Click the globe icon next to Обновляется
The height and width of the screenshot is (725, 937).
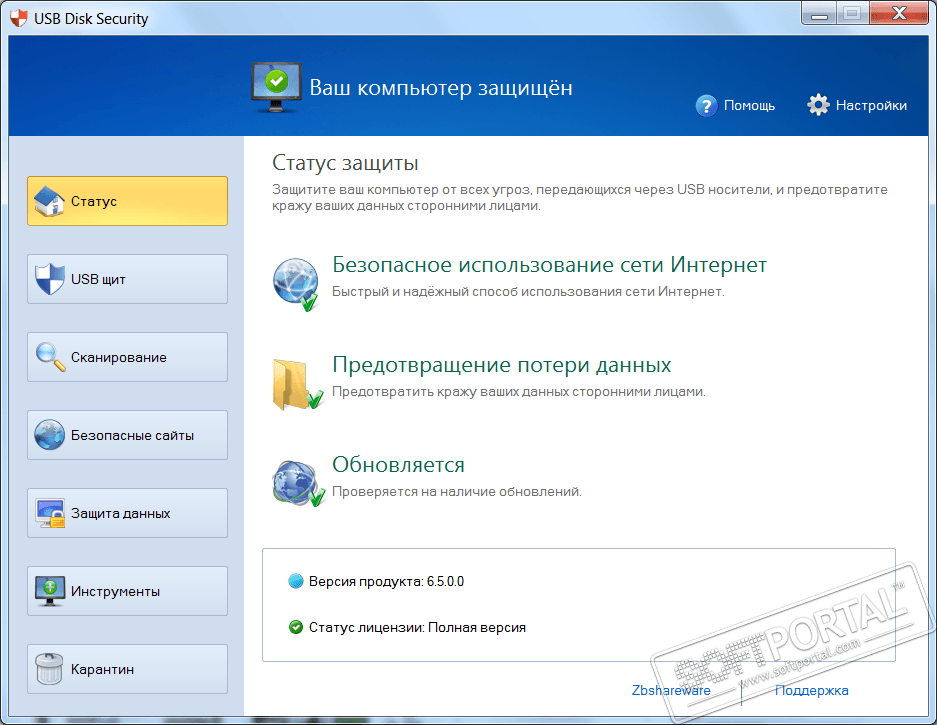(298, 484)
